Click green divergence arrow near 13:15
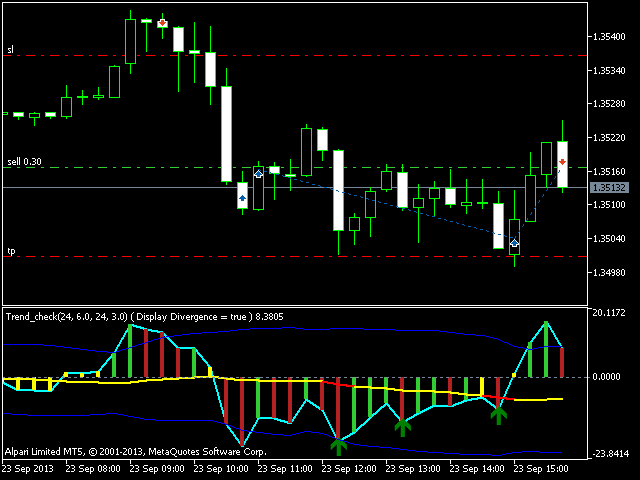Viewport: 640px width, 480px height. coord(402,427)
